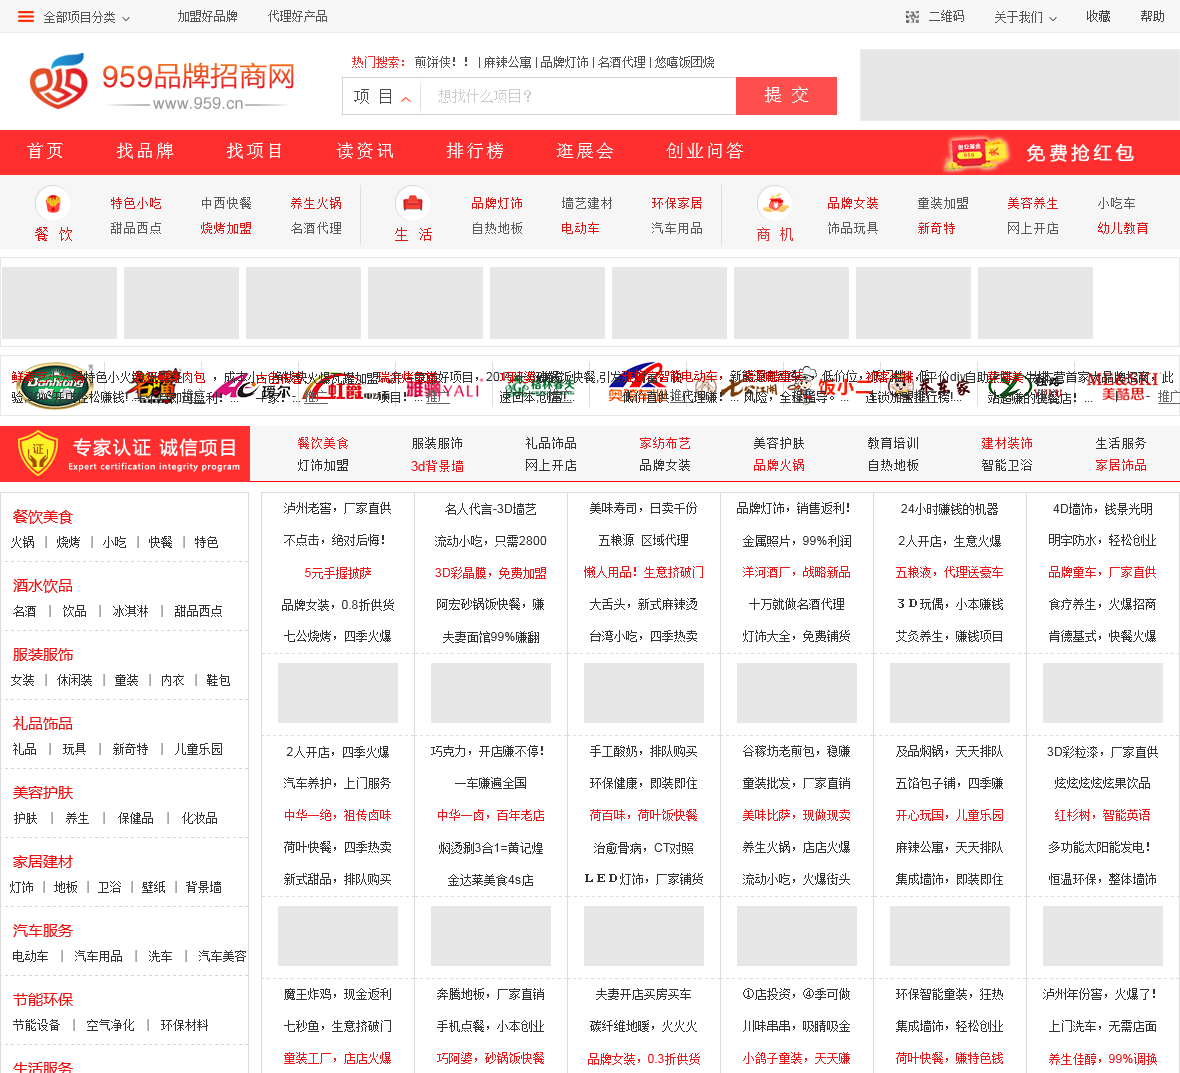Click listing 中华一绝，祖传卤味
The width and height of the screenshot is (1180, 1073).
tap(337, 816)
